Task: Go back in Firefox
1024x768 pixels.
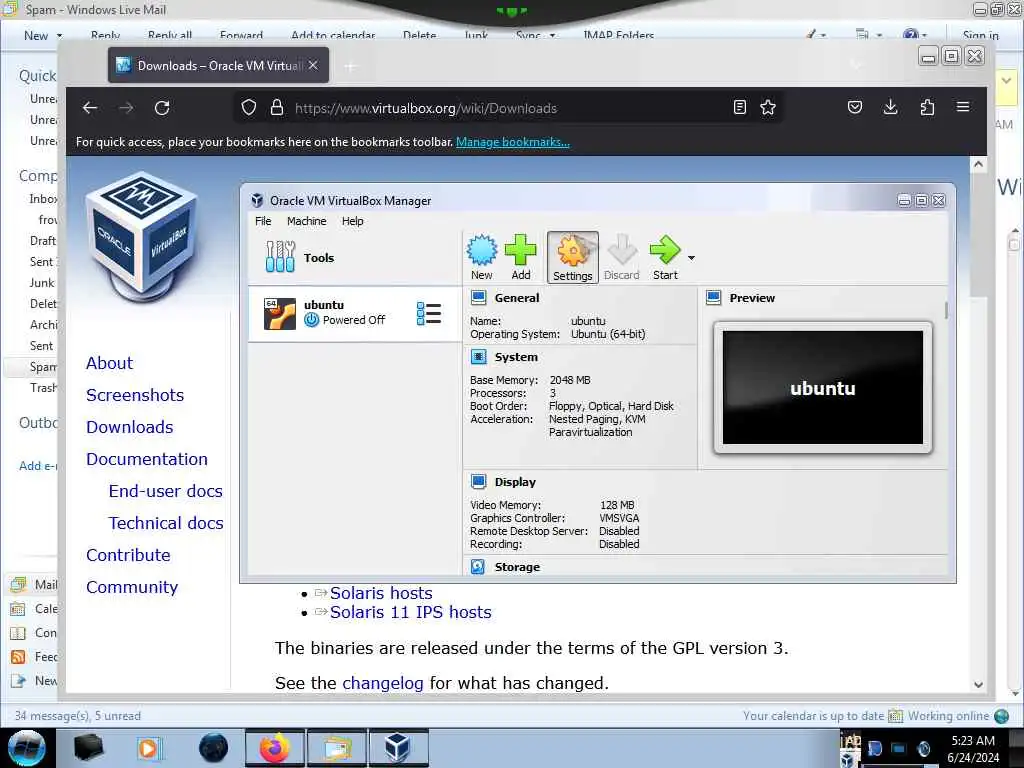Action: (90, 108)
